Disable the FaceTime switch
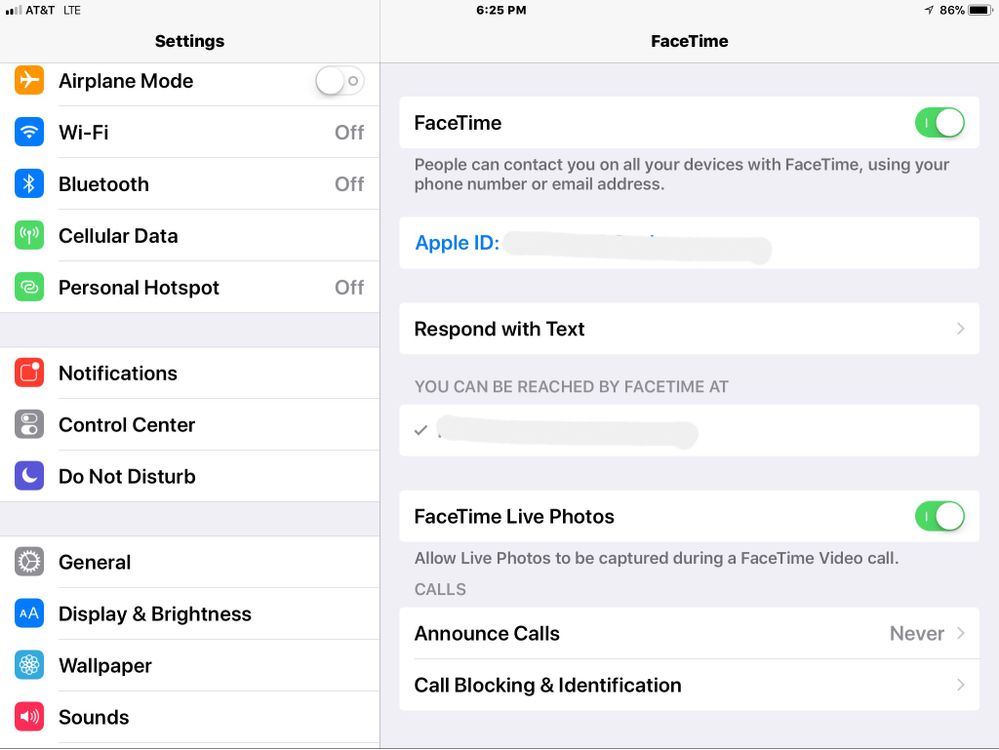The width and height of the screenshot is (999, 750). 939,122
